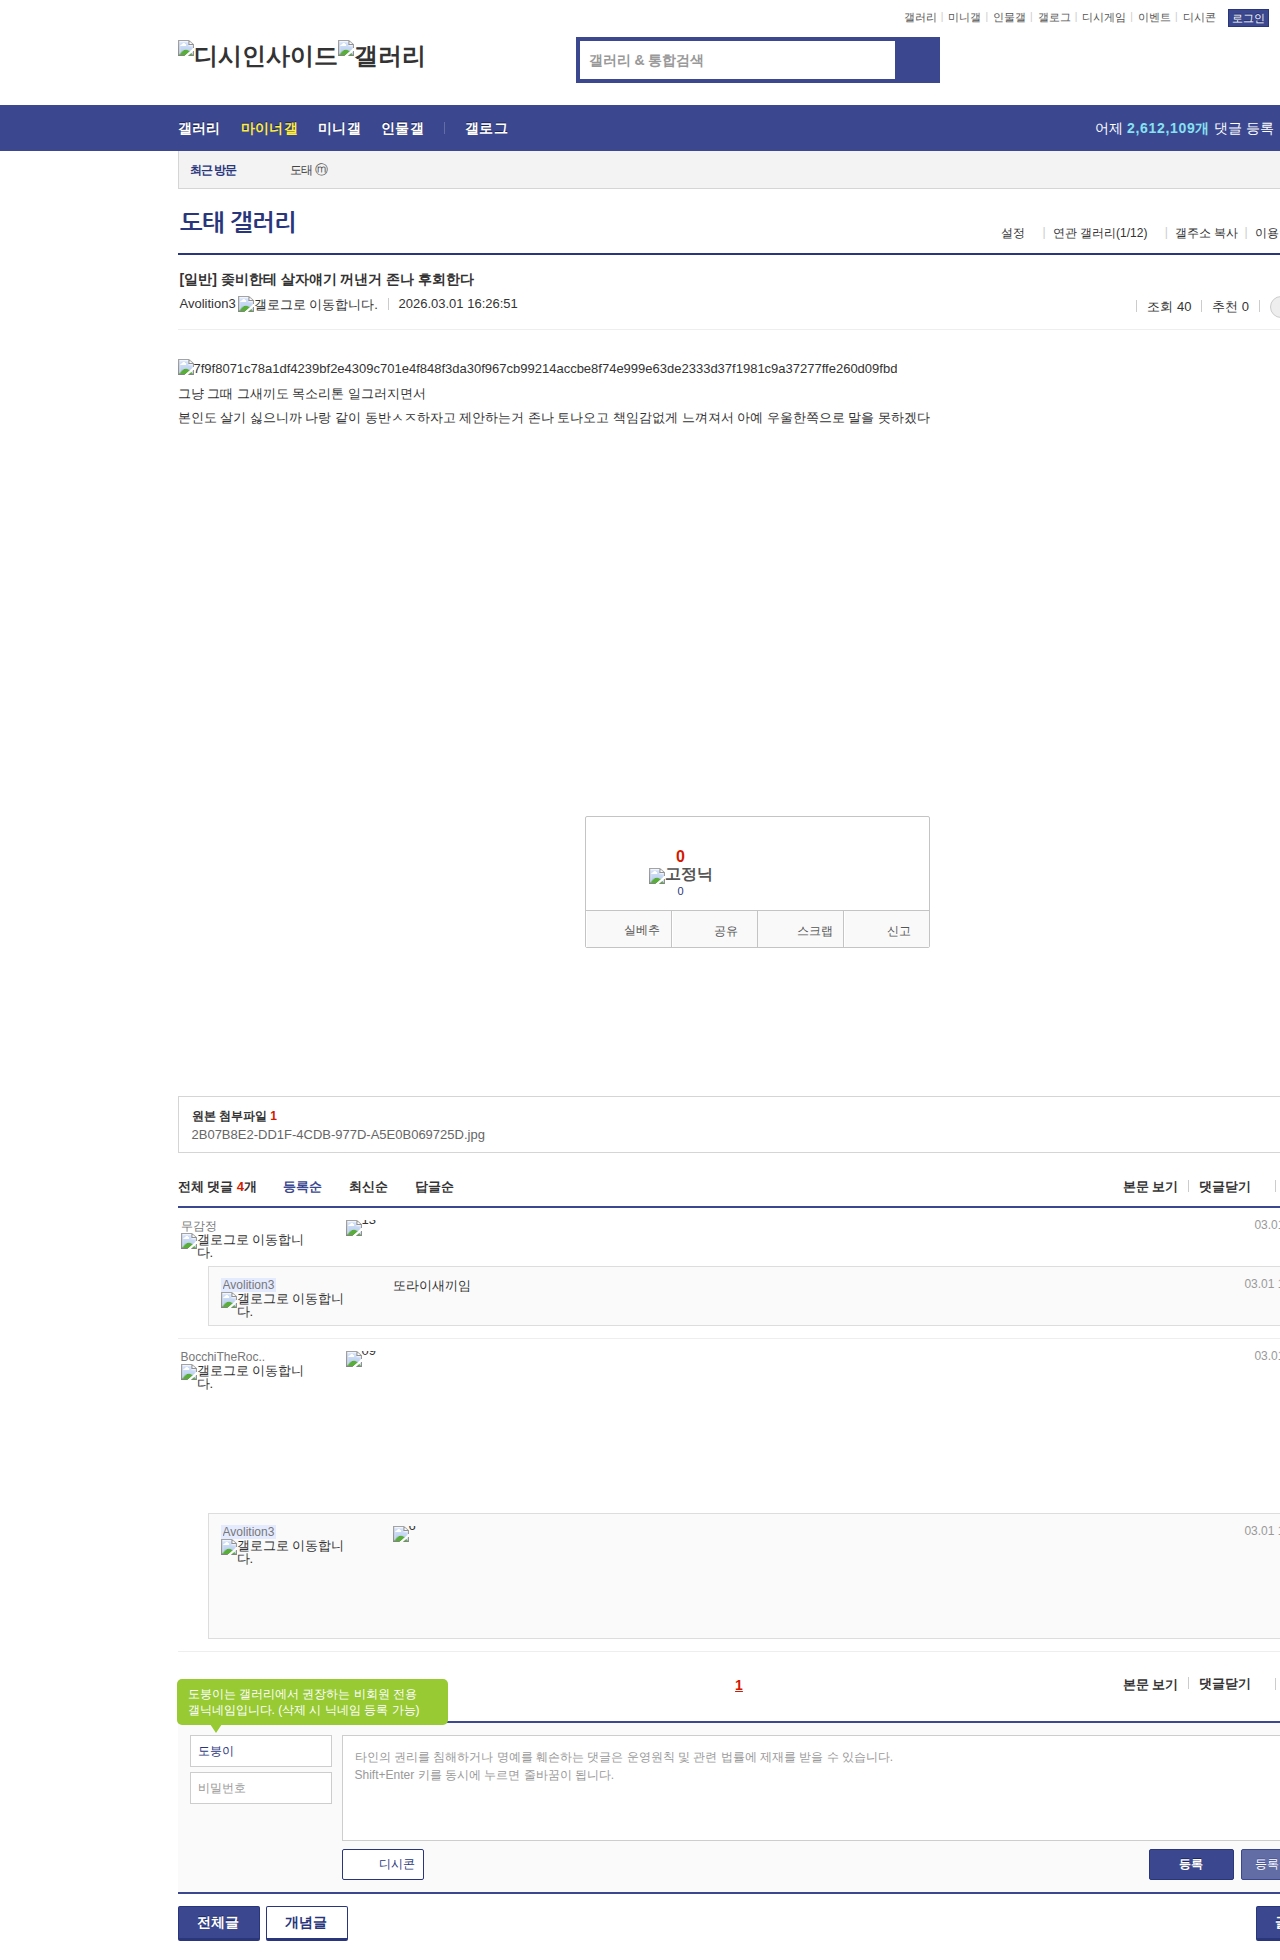1280x1960 pixels.
Task: Click the blue search button beside the search box
Action: point(917,60)
